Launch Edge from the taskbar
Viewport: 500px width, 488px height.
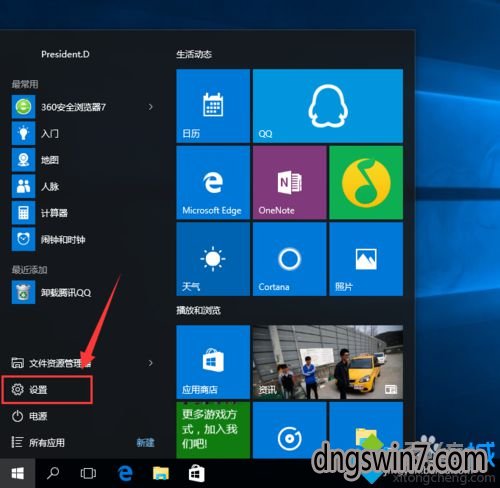coord(125,473)
